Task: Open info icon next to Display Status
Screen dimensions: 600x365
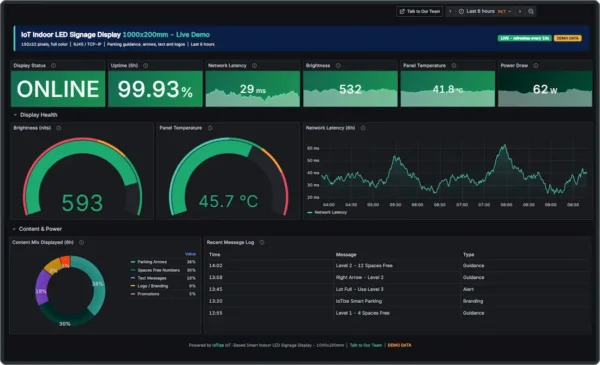Action: pyautogui.click(x=54, y=65)
